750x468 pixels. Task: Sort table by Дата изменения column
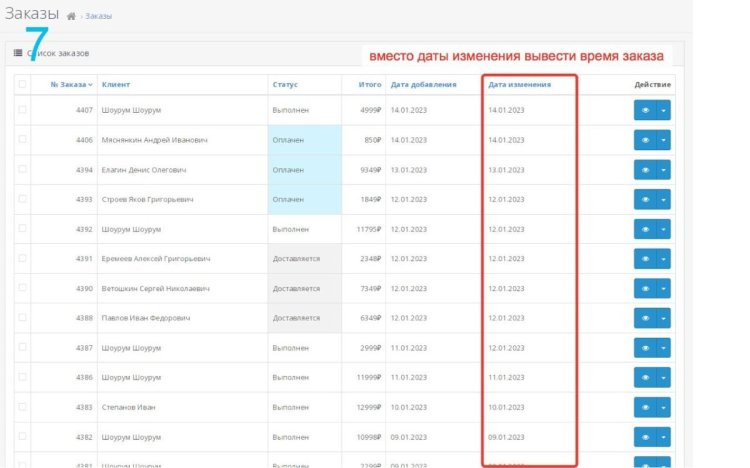519,85
